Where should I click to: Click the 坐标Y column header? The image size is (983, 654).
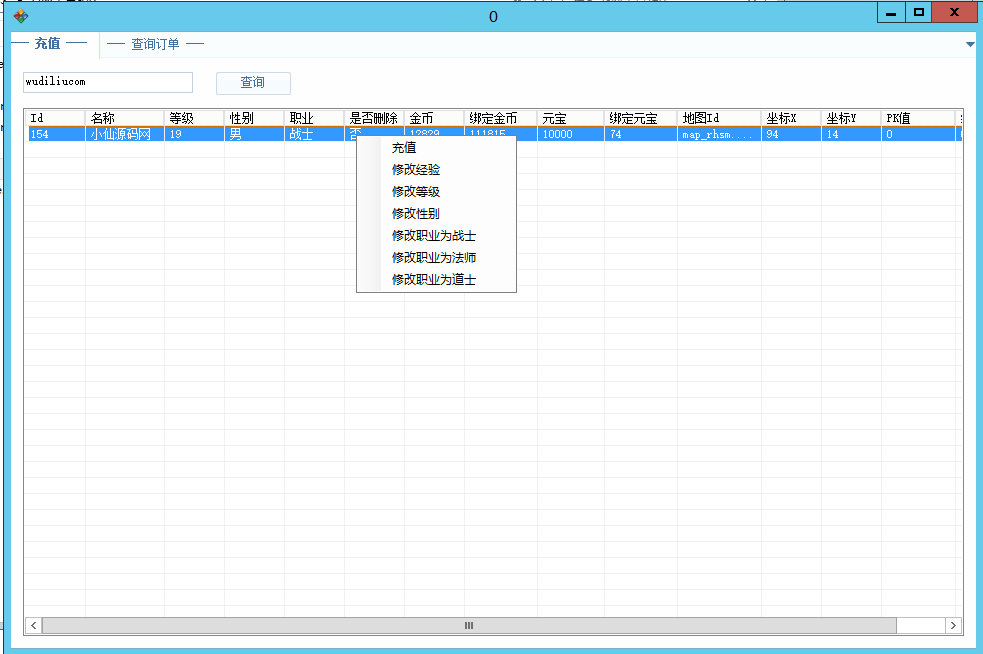coord(852,118)
